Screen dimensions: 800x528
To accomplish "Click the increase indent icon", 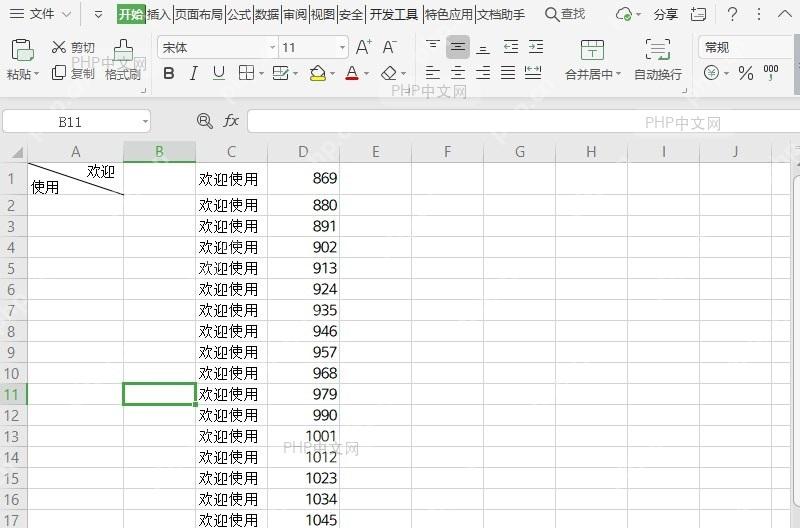I will (536, 47).
